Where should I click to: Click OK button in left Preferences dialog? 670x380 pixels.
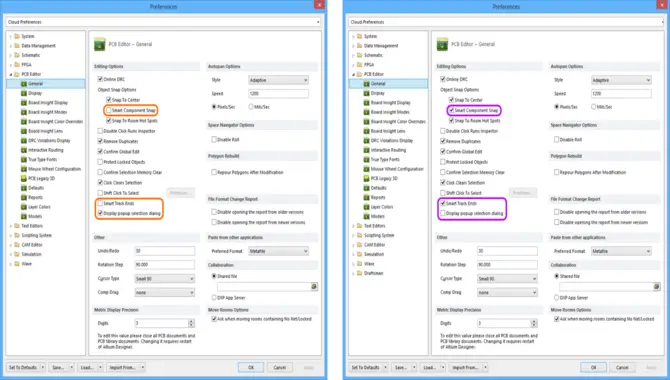coord(251,368)
